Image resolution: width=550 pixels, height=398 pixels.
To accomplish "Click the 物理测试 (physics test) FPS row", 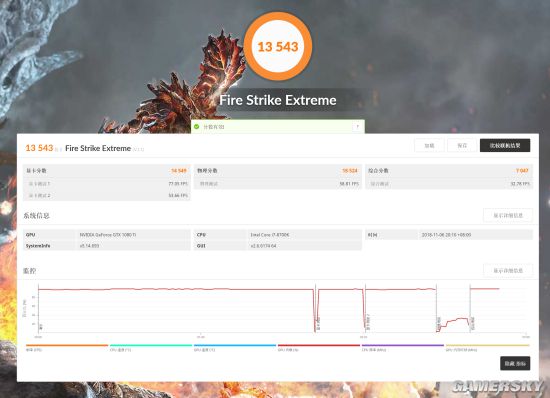I will tap(277, 184).
